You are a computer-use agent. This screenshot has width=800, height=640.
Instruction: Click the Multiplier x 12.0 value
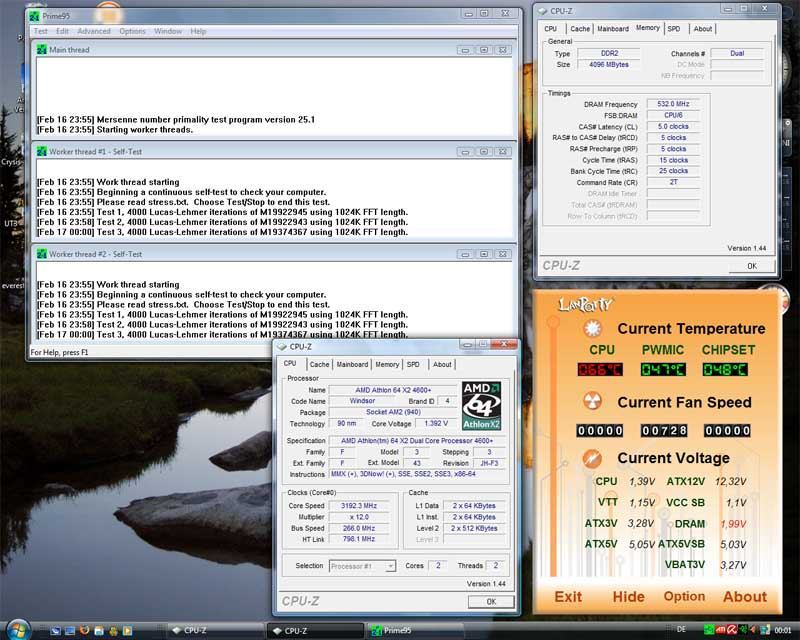point(359,517)
